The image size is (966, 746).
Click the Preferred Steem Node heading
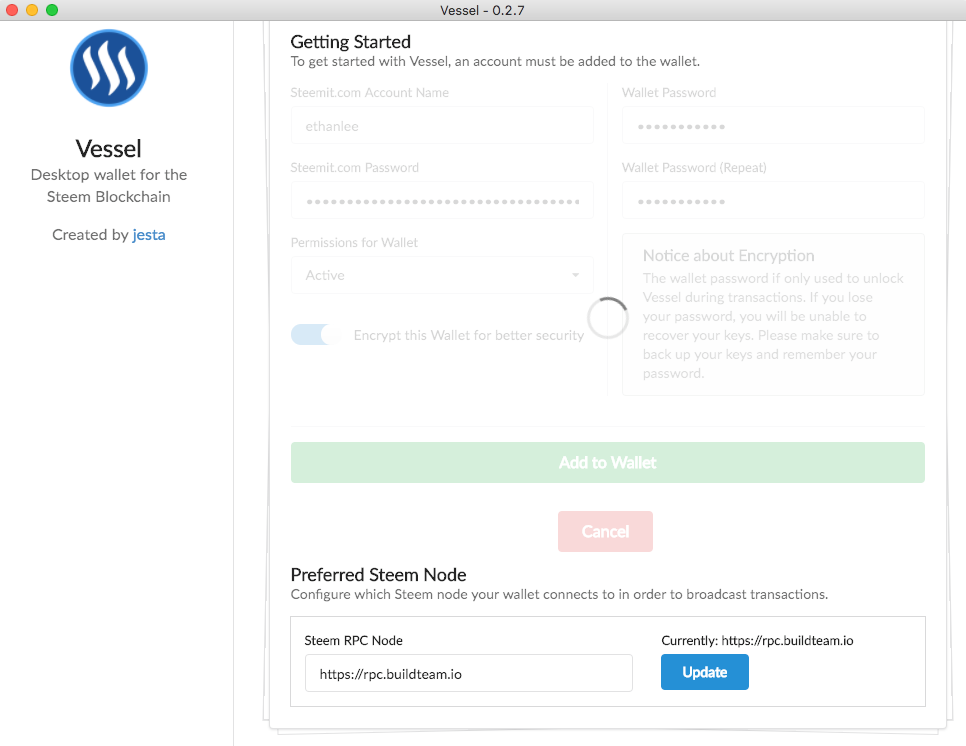coord(378,575)
